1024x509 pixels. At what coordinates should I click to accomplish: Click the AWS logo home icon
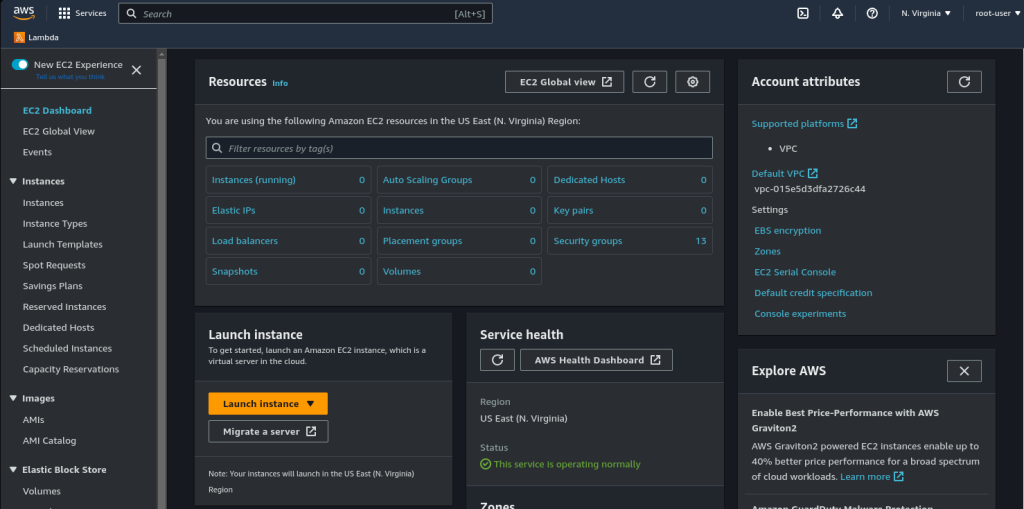click(x=24, y=13)
